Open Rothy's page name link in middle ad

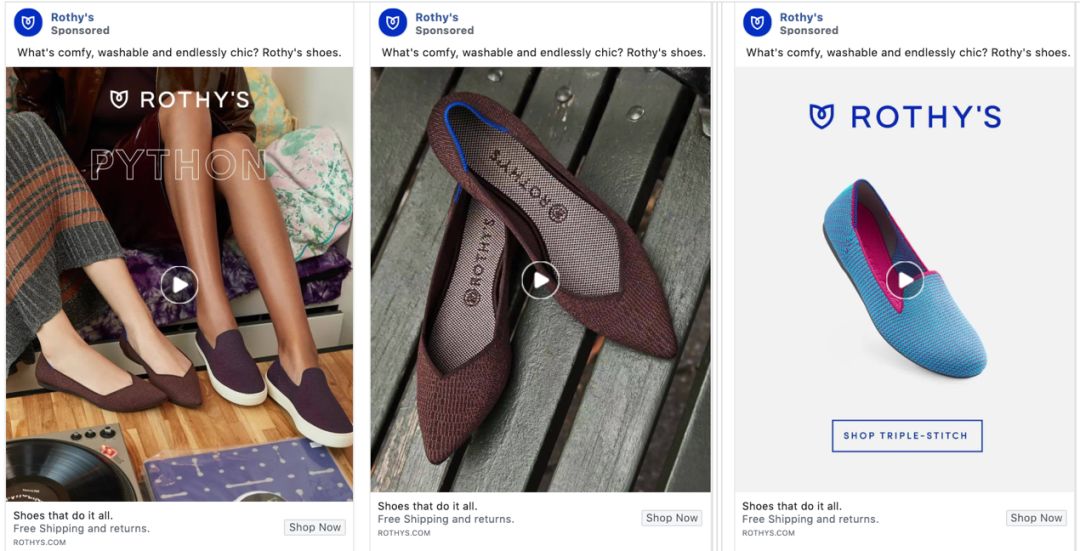pos(437,17)
